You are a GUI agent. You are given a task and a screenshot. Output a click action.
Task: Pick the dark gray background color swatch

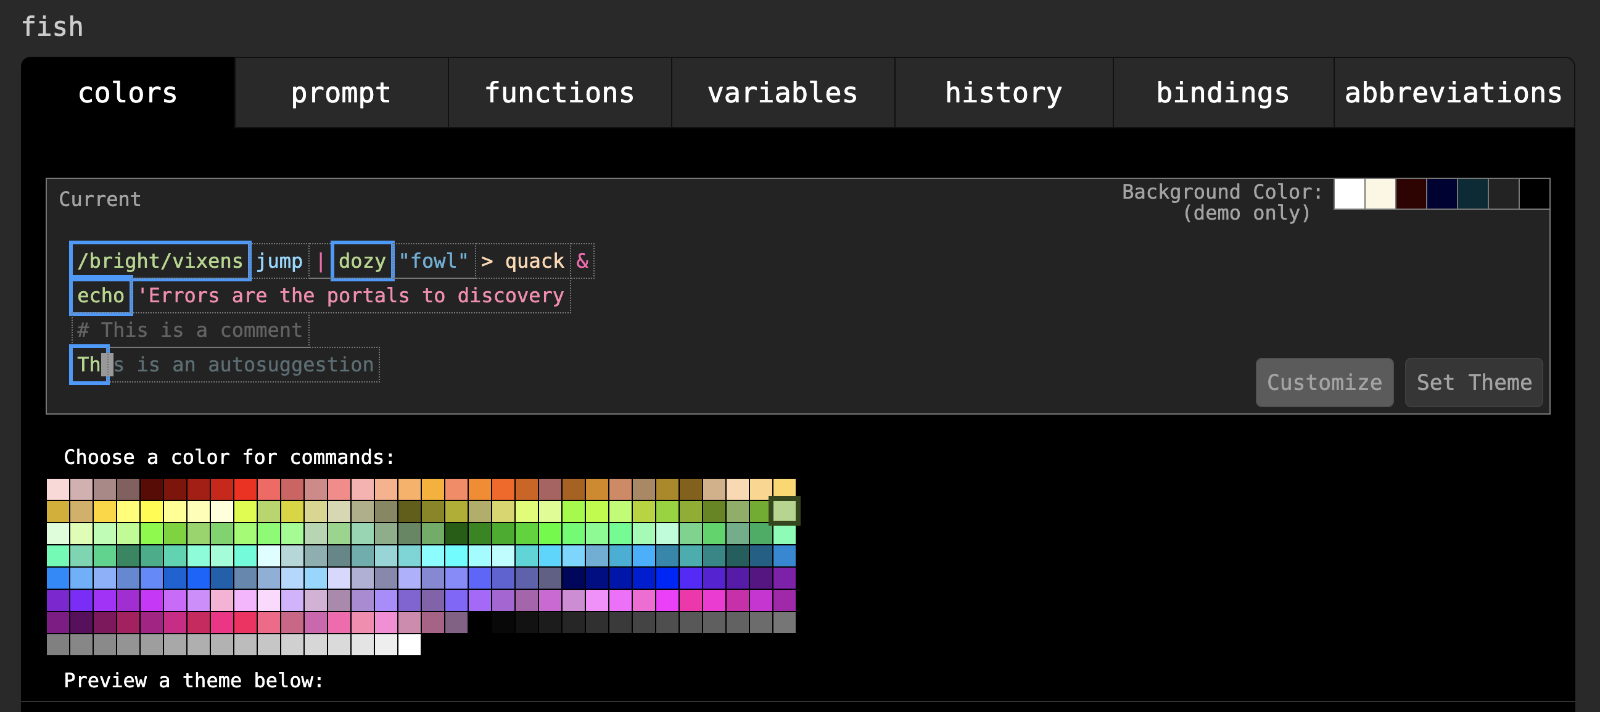(x=1504, y=194)
